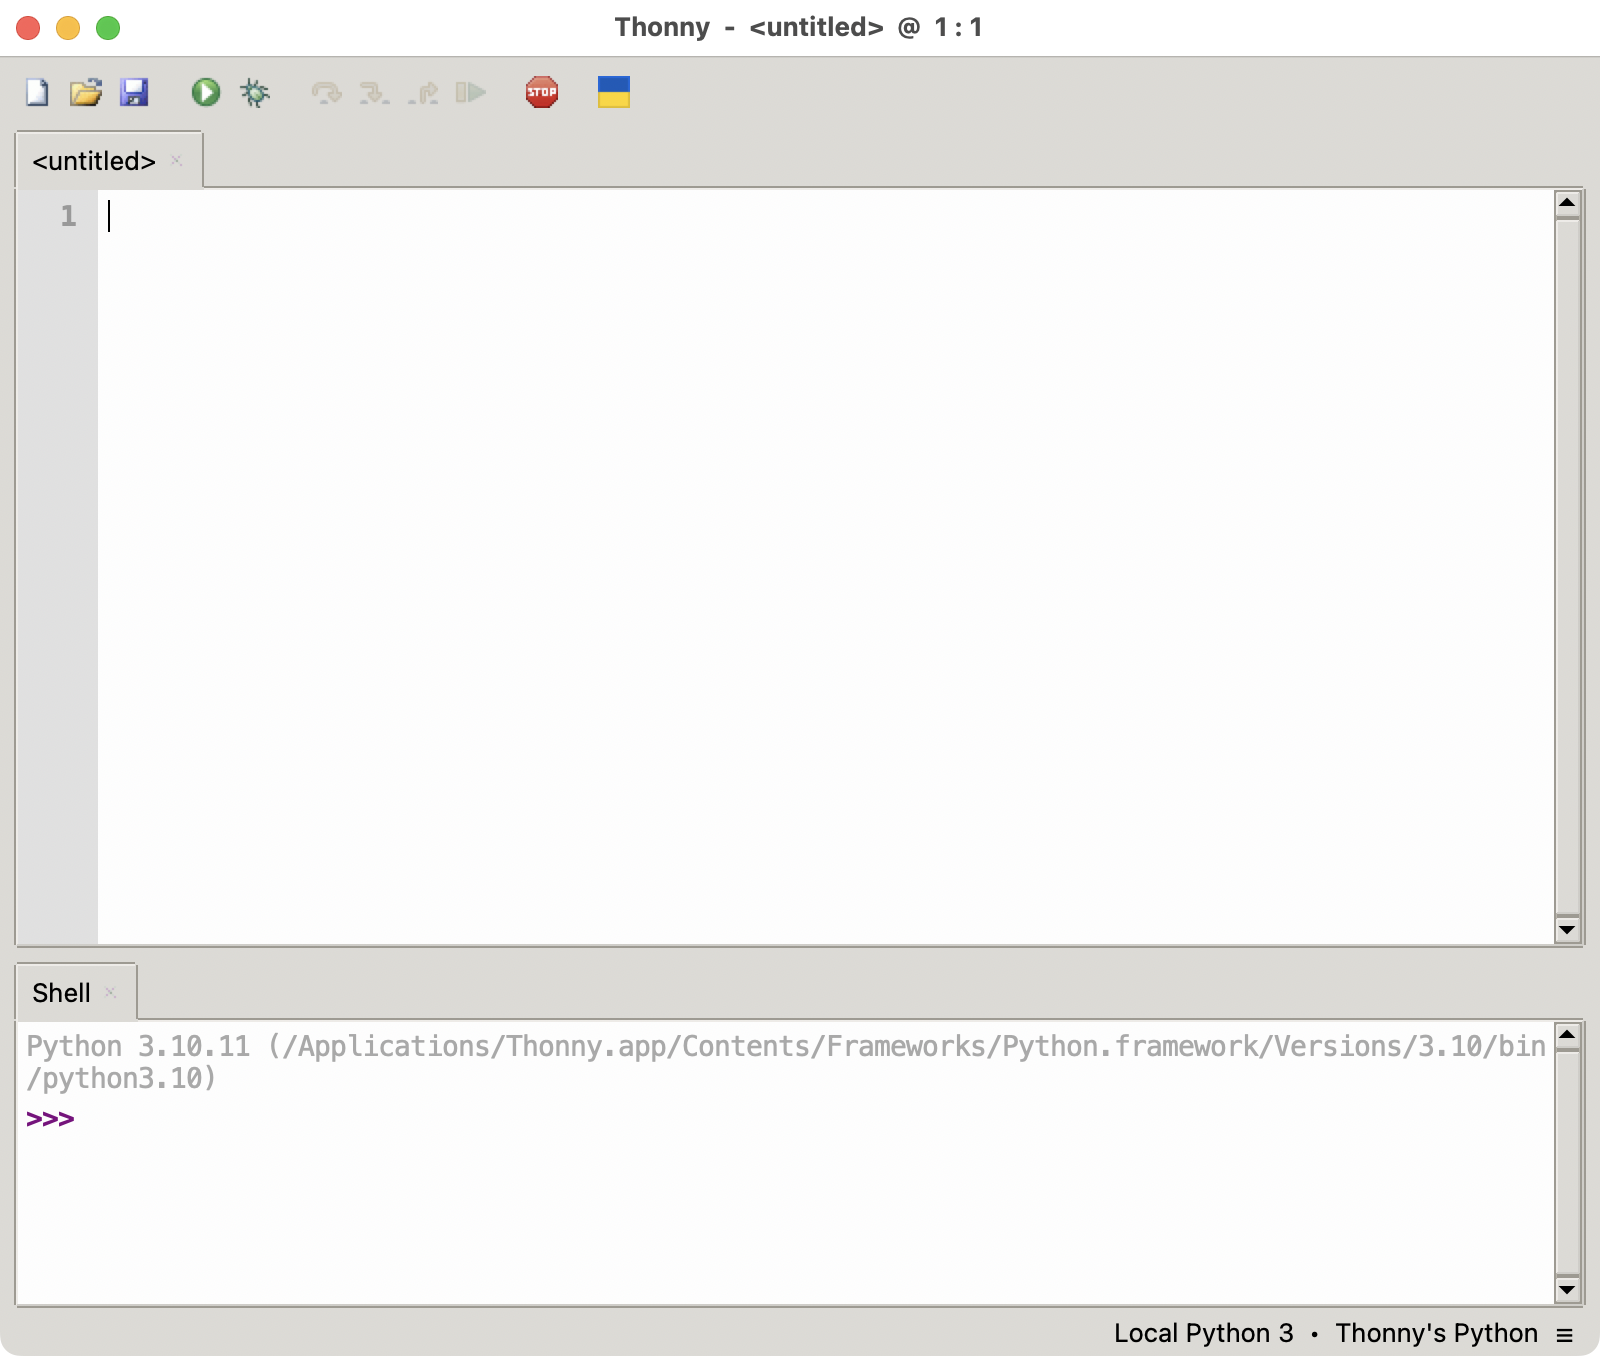Stop the backend with red STOP icon
Image resolution: width=1600 pixels, height=1356 pixels.
(x=542, y=93)
